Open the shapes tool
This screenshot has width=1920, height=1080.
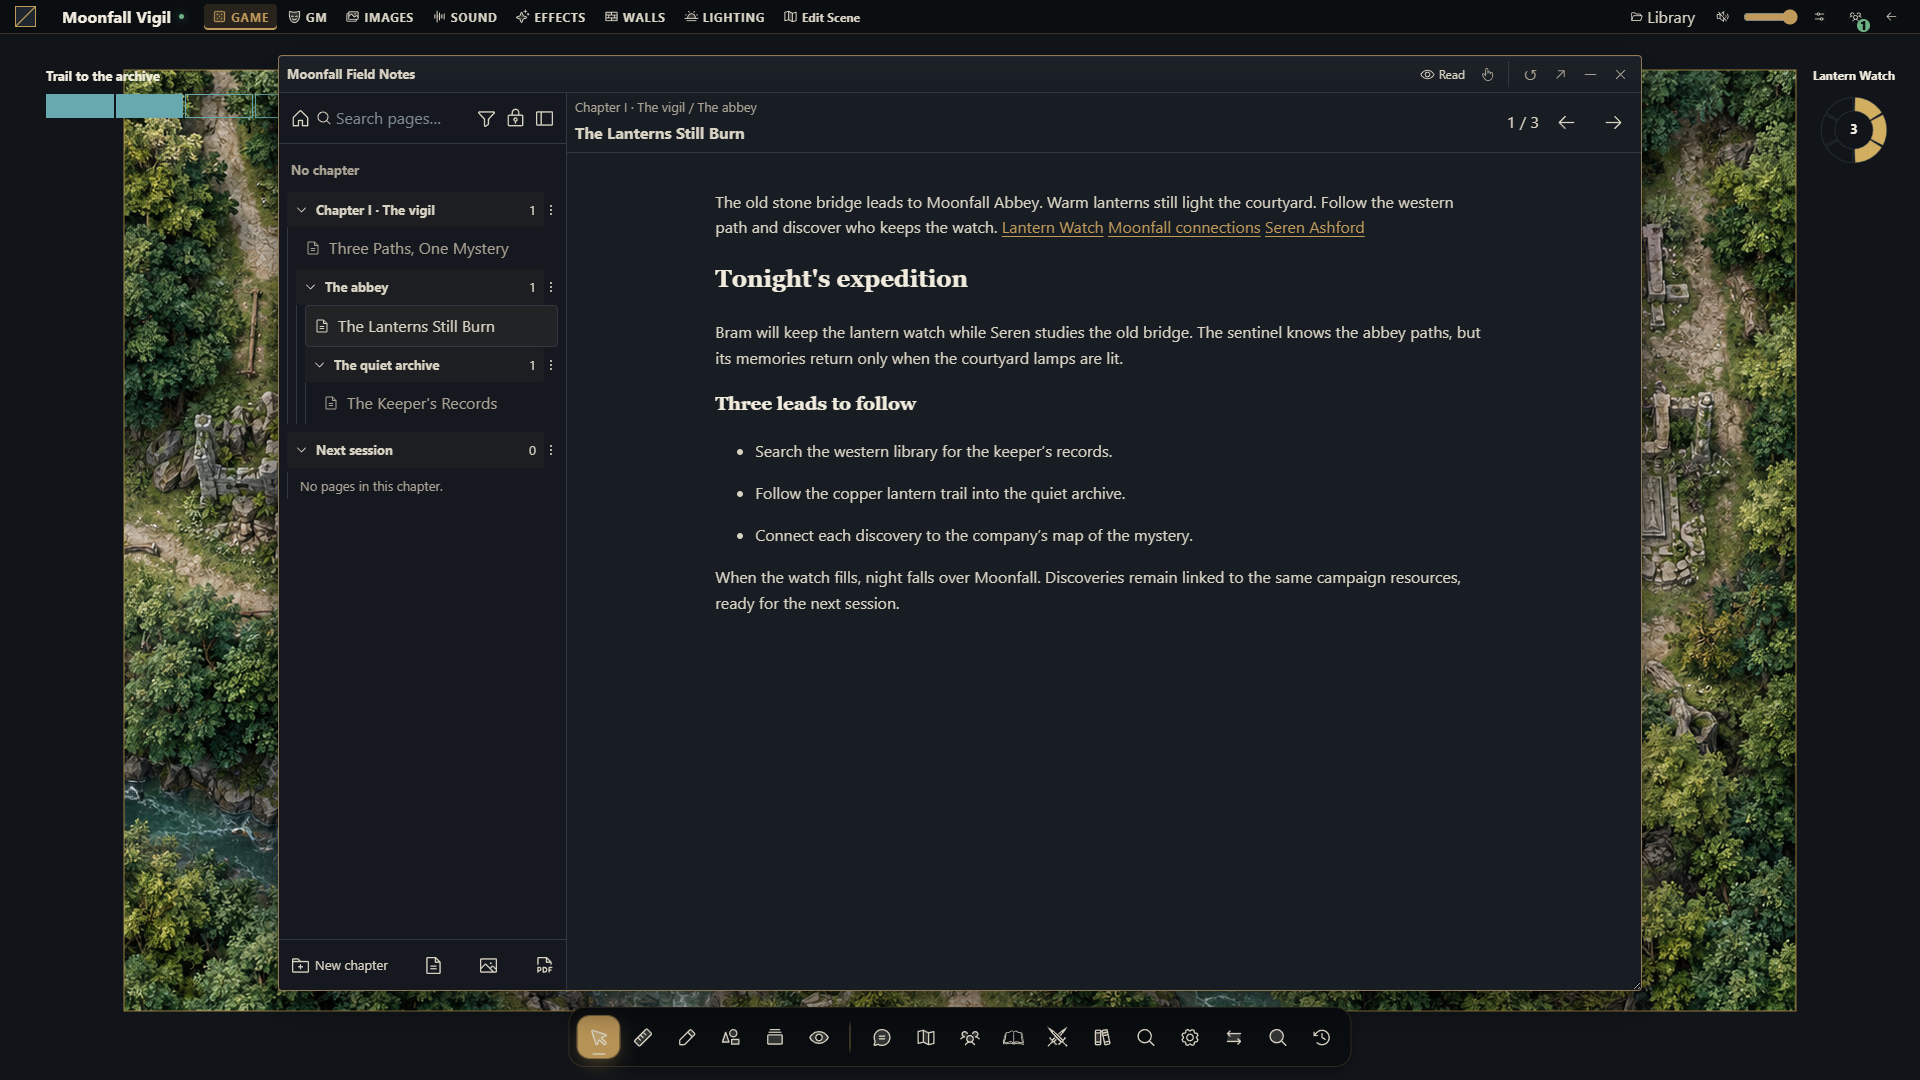(731, 1037)
